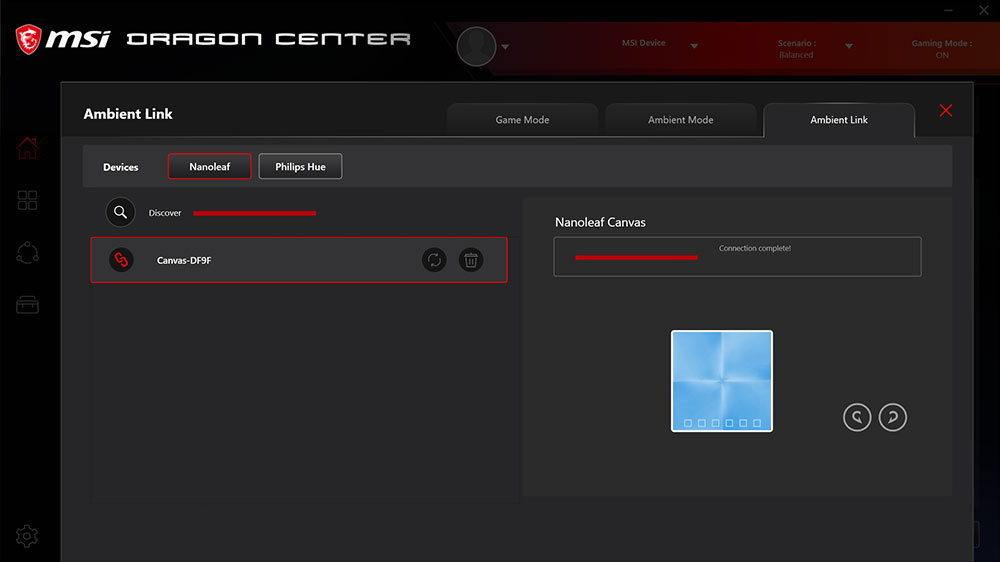The width and height of the screenshot is (1000, 562).
Task: Expand the MSI Device dropdown
Action: (x=694, y=45)
